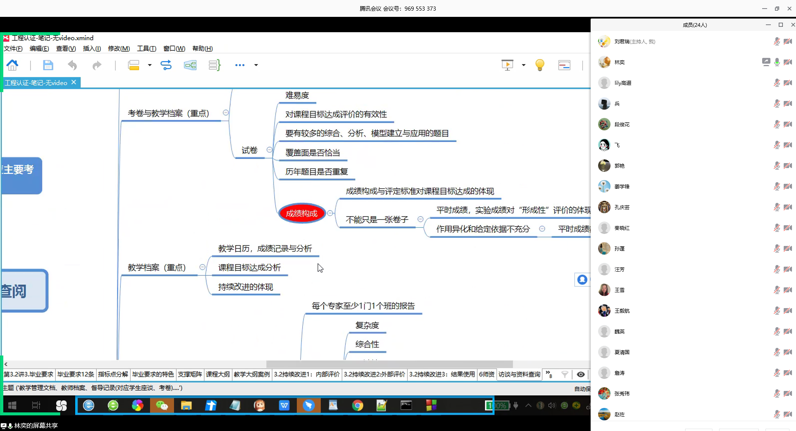
Task: Open Chrome from the Windows taskbar
Action: click(x=357, y=406)
